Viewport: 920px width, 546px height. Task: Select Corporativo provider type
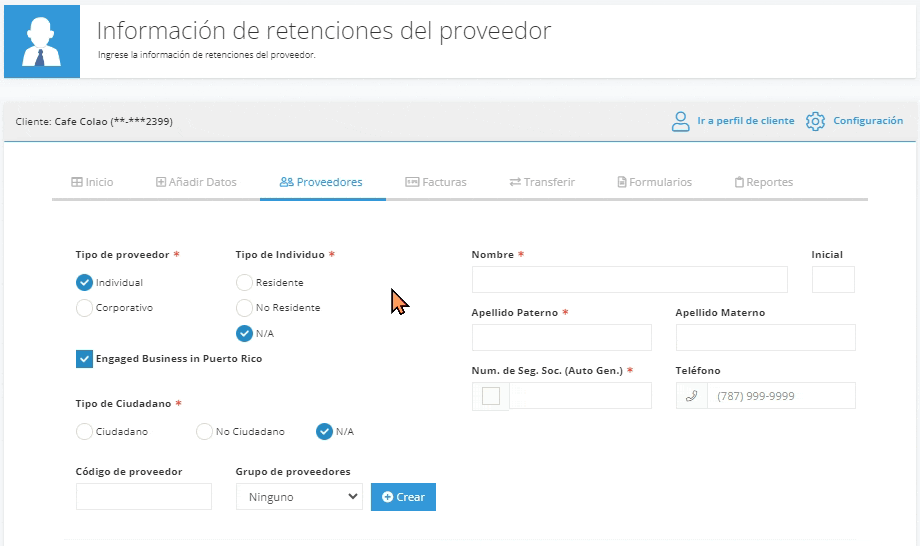[84, 308]
